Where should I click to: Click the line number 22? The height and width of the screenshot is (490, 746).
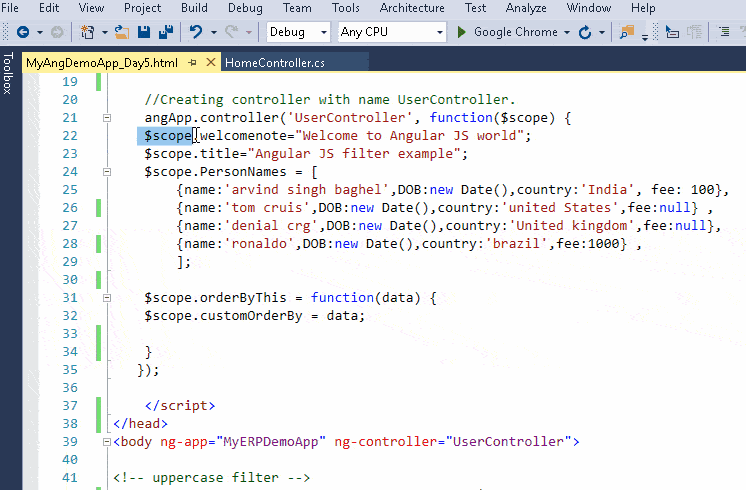(x=70, y=136)
